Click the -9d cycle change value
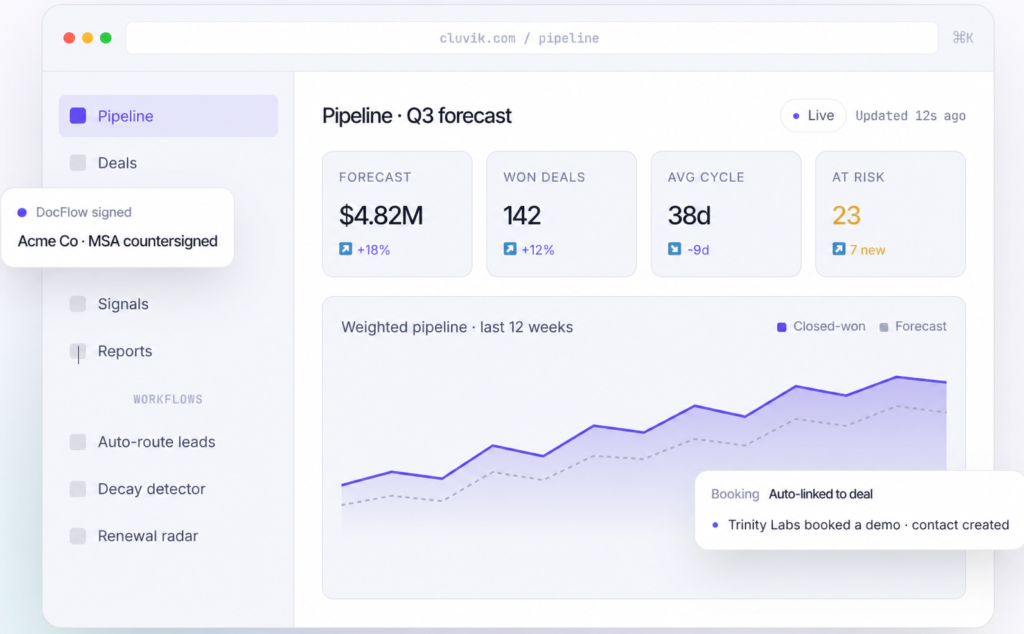 coord(698,250)
